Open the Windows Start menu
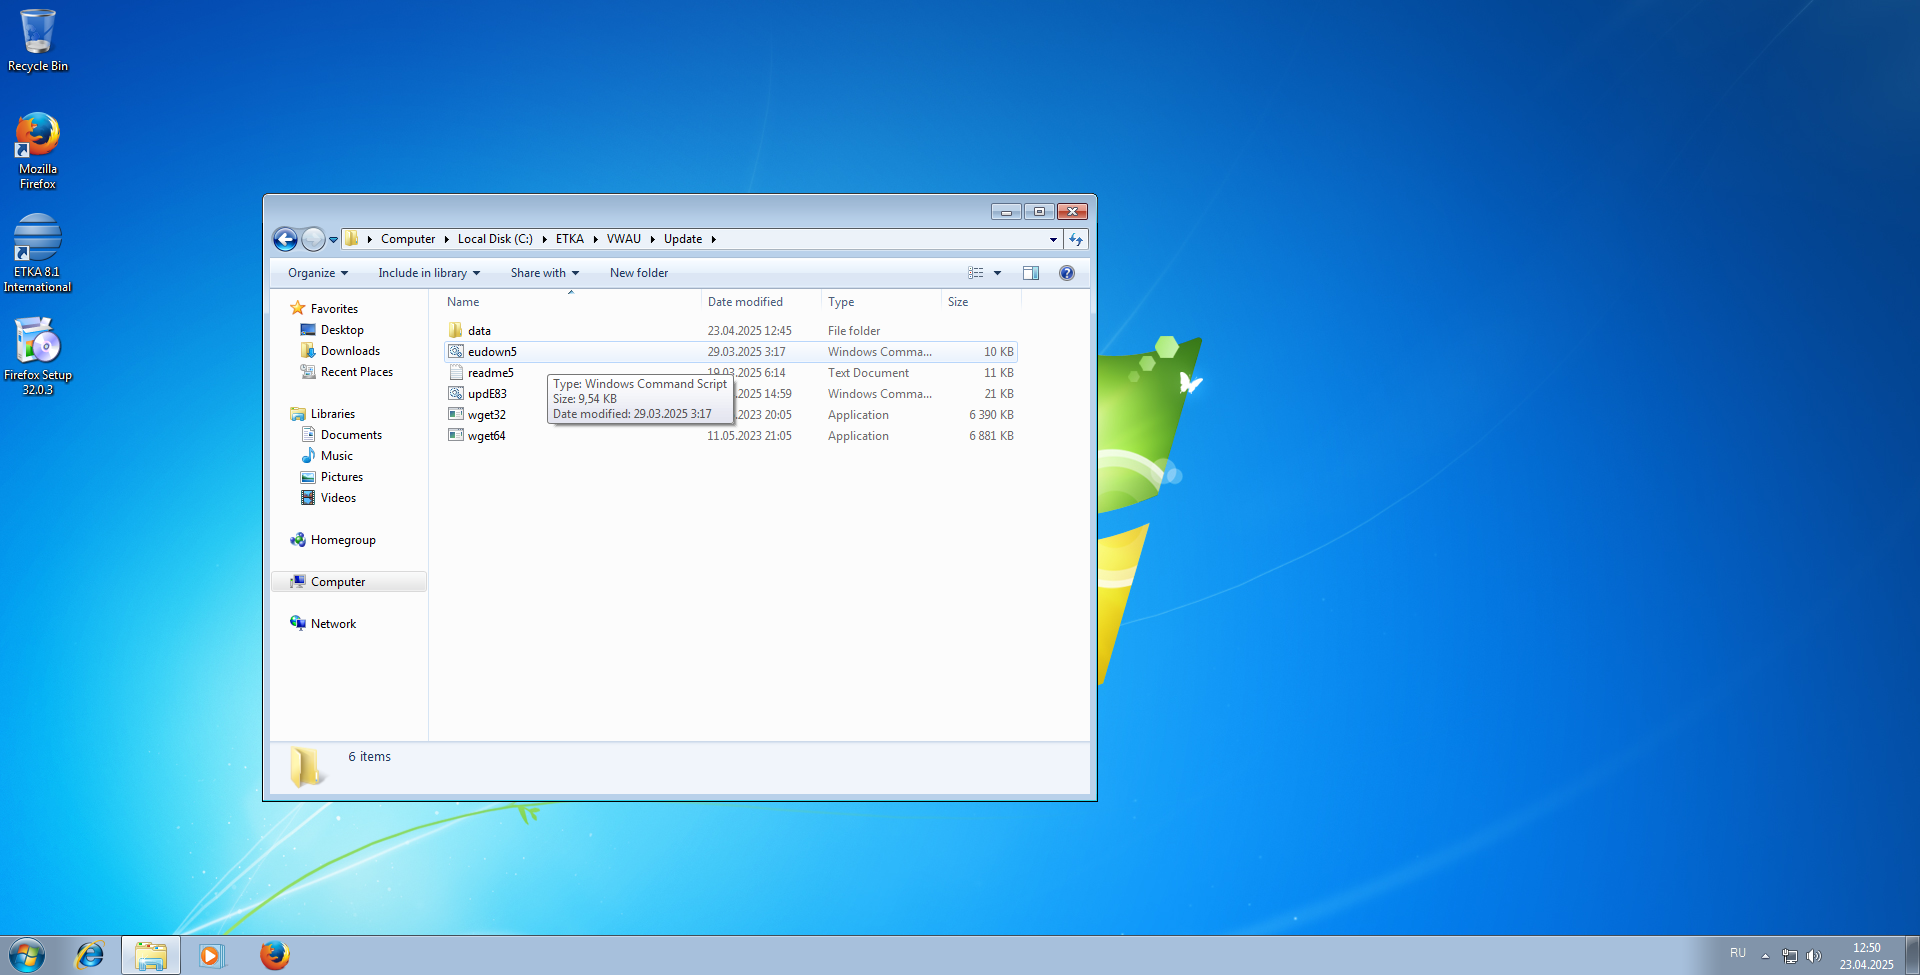The height and width of the screenshot is (975, 1920). (27, 955)
